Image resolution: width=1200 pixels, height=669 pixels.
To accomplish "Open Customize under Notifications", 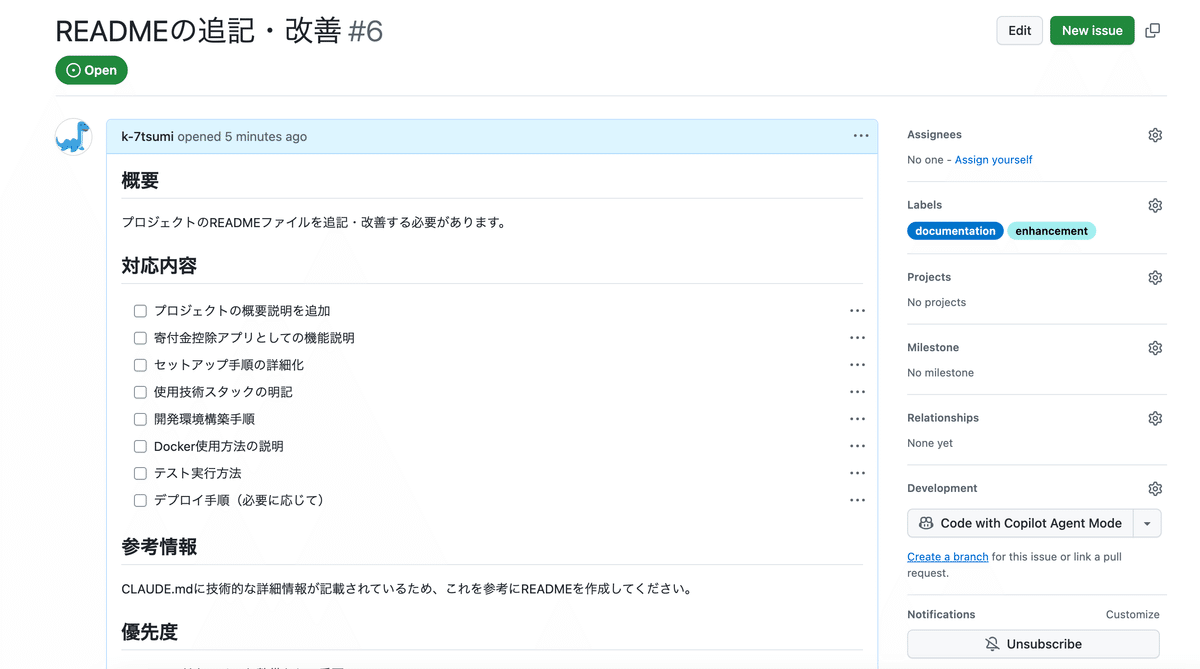I will tap(1134, 614).
